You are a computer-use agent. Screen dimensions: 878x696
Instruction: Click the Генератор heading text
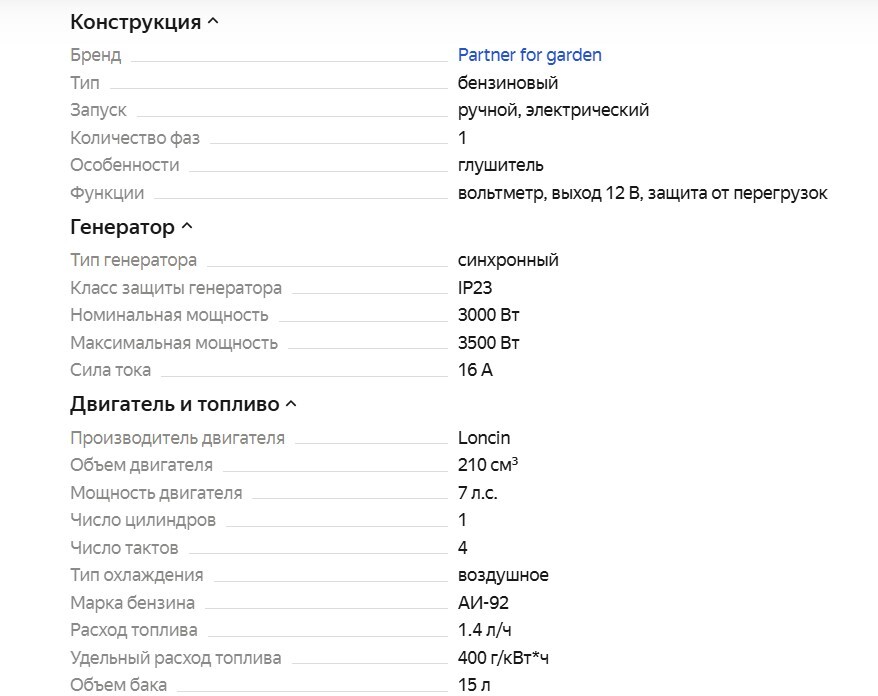point(122,228)
